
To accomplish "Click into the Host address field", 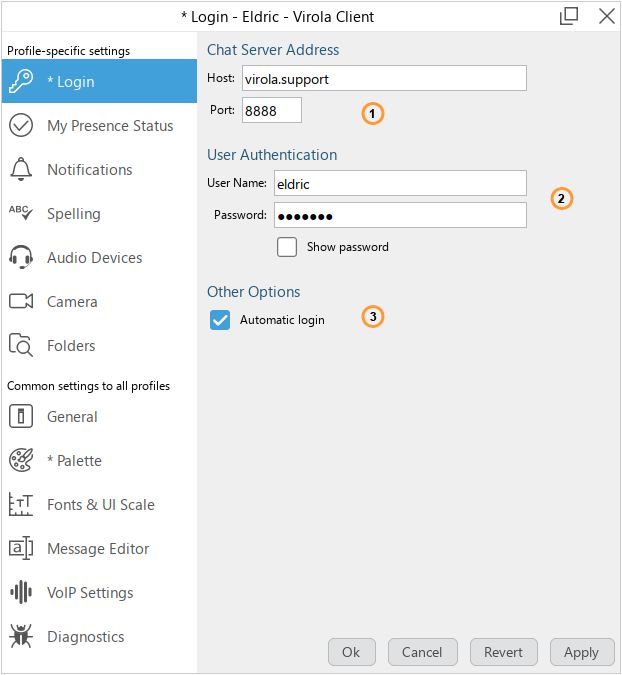I will [384, 78].
